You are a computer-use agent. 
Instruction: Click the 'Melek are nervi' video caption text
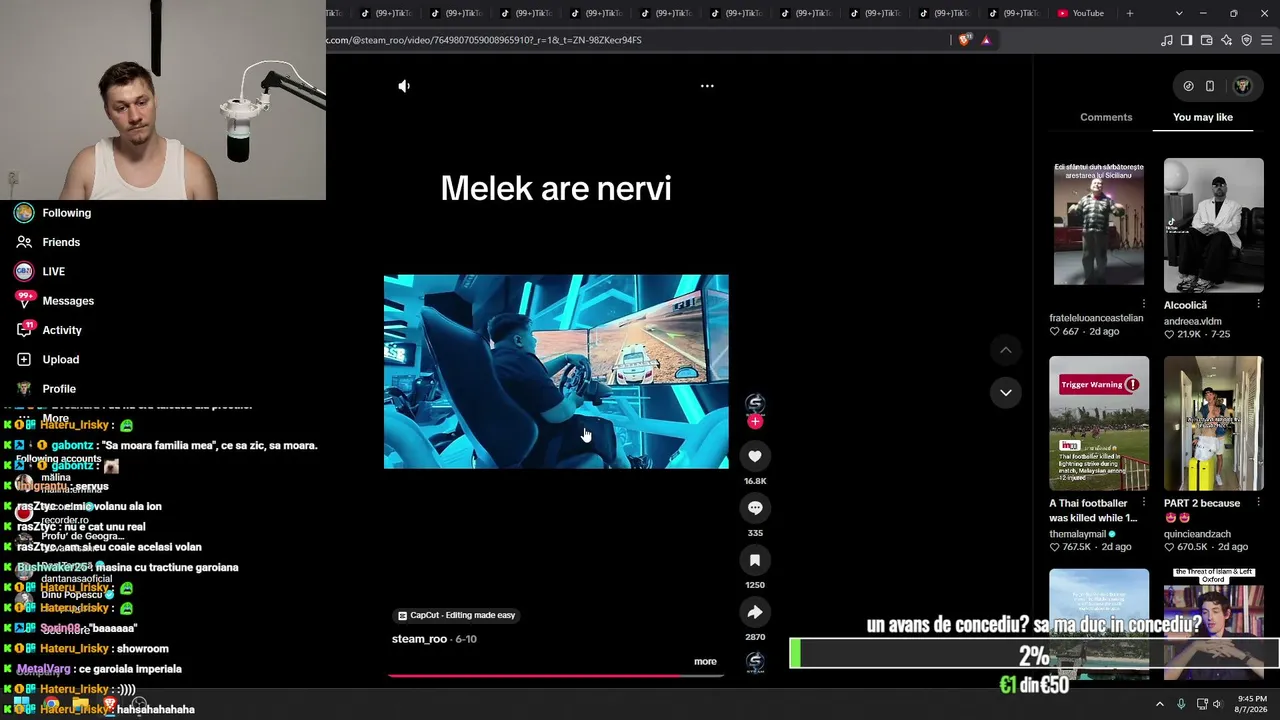click(x=556, y=189)
